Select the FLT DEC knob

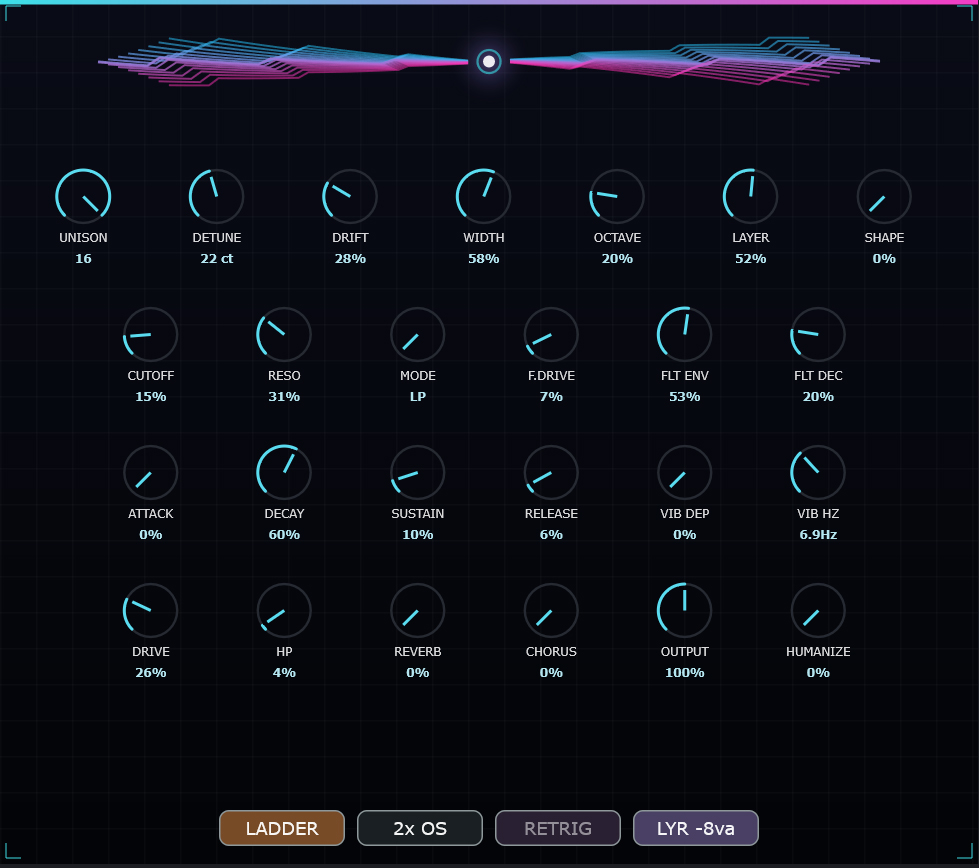click(819, 335)
